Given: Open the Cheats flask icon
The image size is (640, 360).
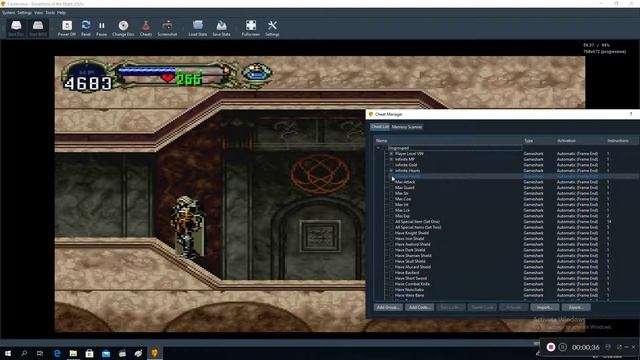Looking at the screenshot, I should tap(146, 28).
